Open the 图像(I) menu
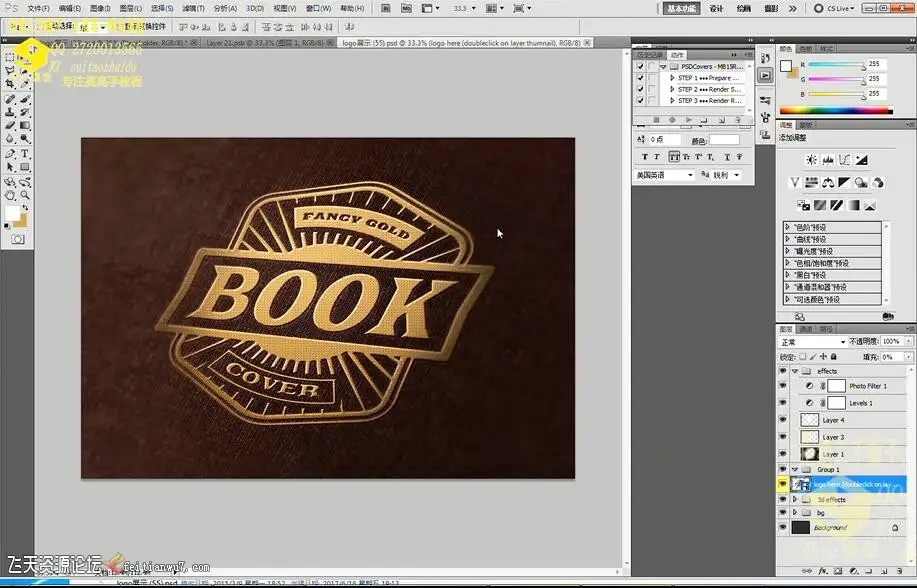 (x=100, y=8)
